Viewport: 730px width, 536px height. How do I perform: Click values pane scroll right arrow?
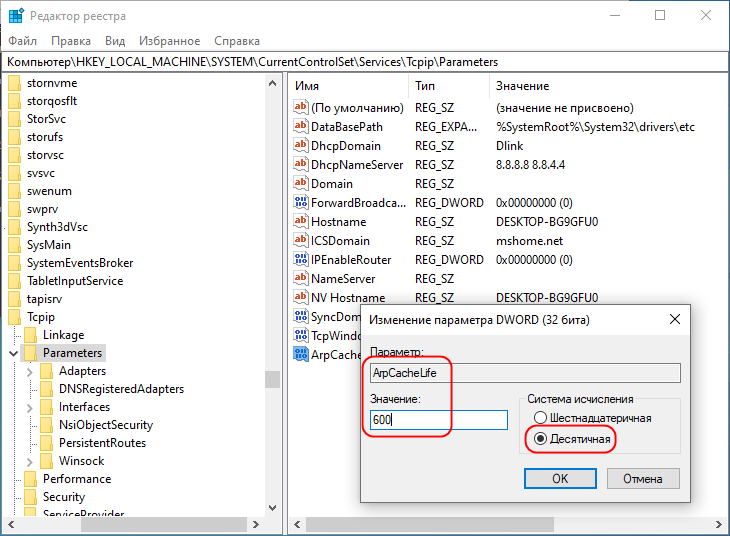pyautogui.click(x=718, y=524)
